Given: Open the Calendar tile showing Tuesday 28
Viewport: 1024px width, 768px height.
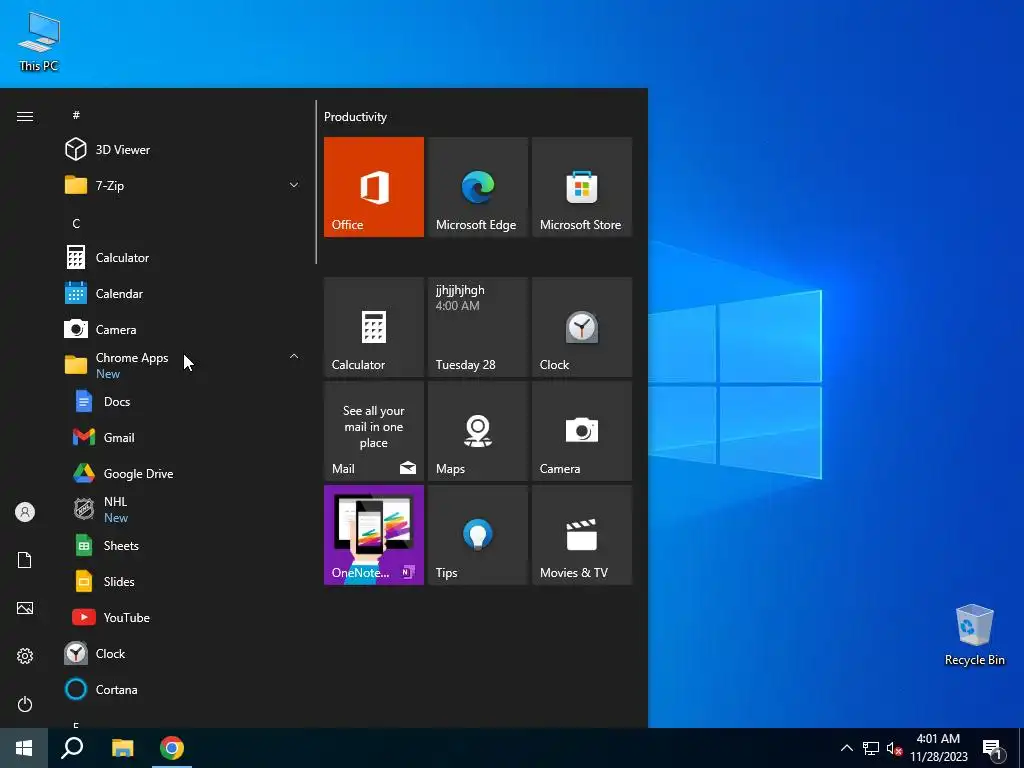Looking at the screenshot, I should (477, 327).
